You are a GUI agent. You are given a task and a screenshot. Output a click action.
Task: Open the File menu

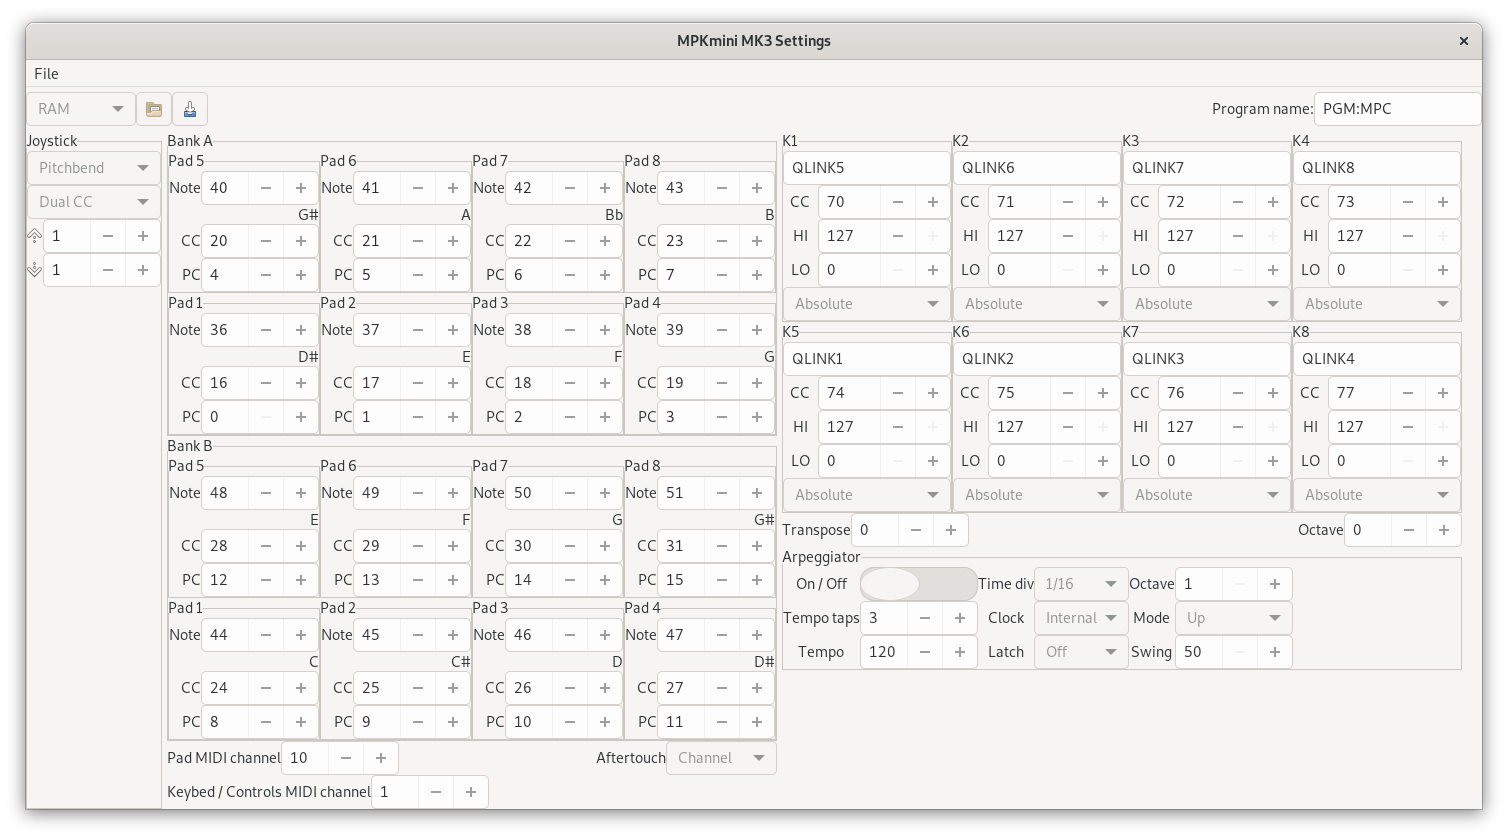pyautogui.click(x=46, y=74)
